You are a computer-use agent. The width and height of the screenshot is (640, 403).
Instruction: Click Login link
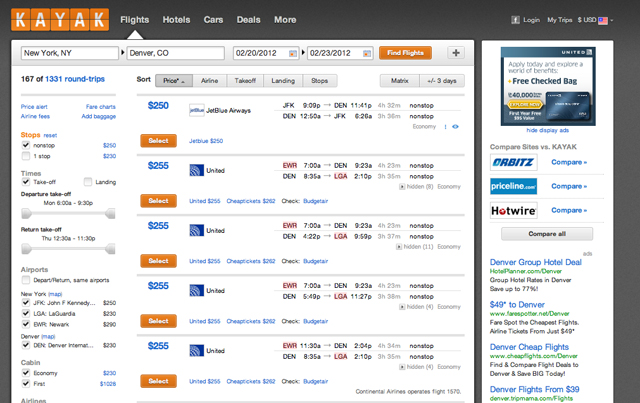tap(531, 20)
